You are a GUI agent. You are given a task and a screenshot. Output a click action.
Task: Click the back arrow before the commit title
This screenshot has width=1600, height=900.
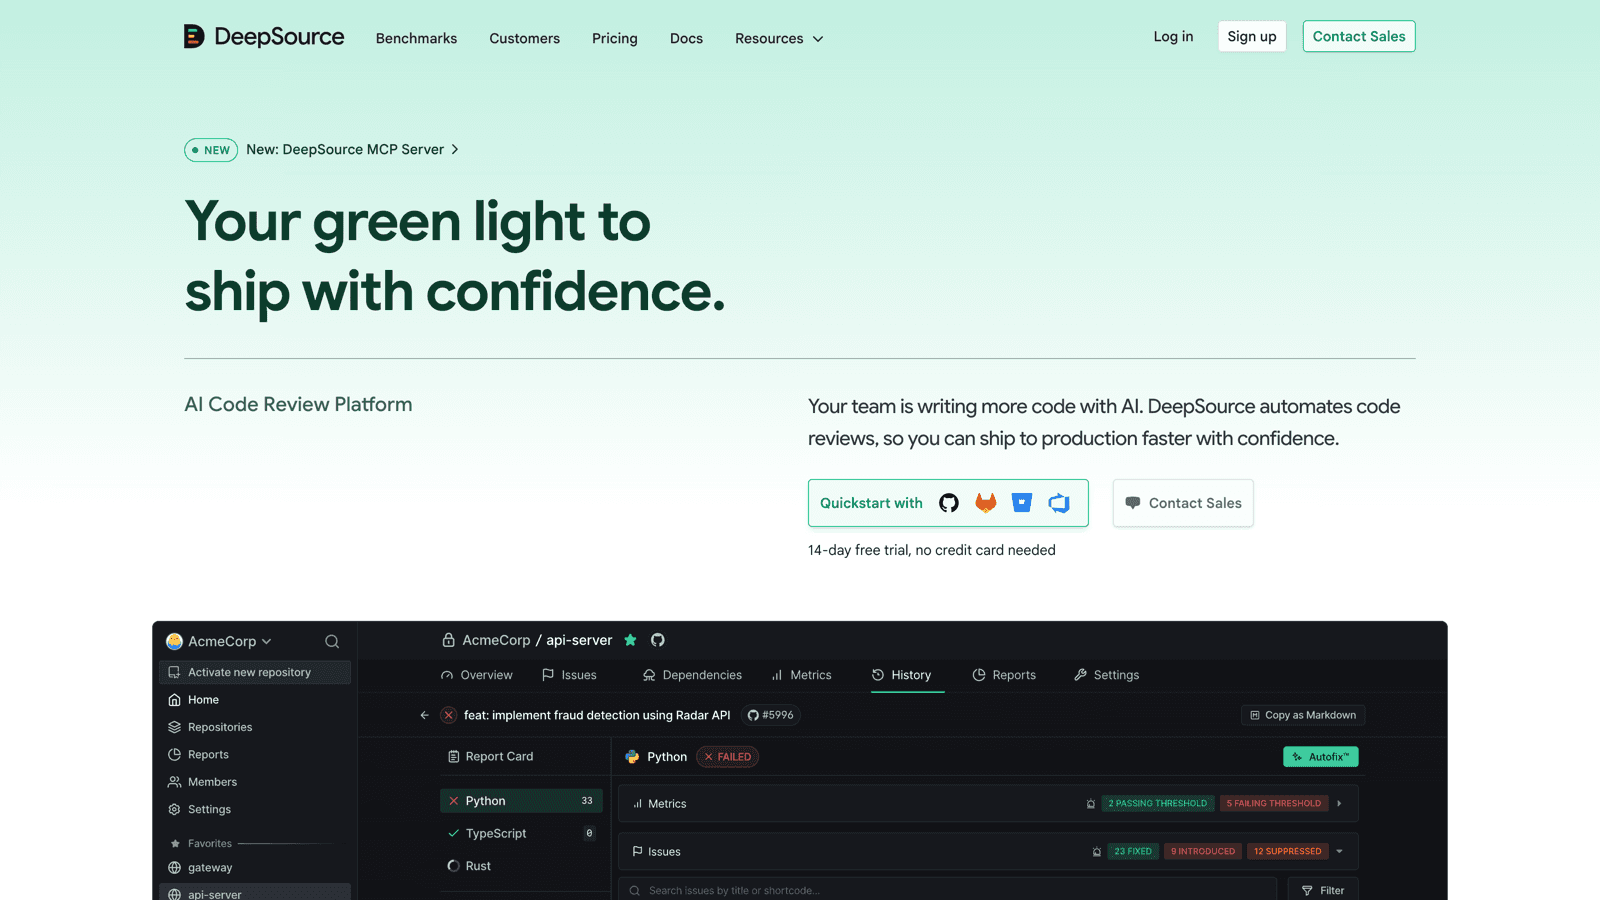click(x=425, y=715)
